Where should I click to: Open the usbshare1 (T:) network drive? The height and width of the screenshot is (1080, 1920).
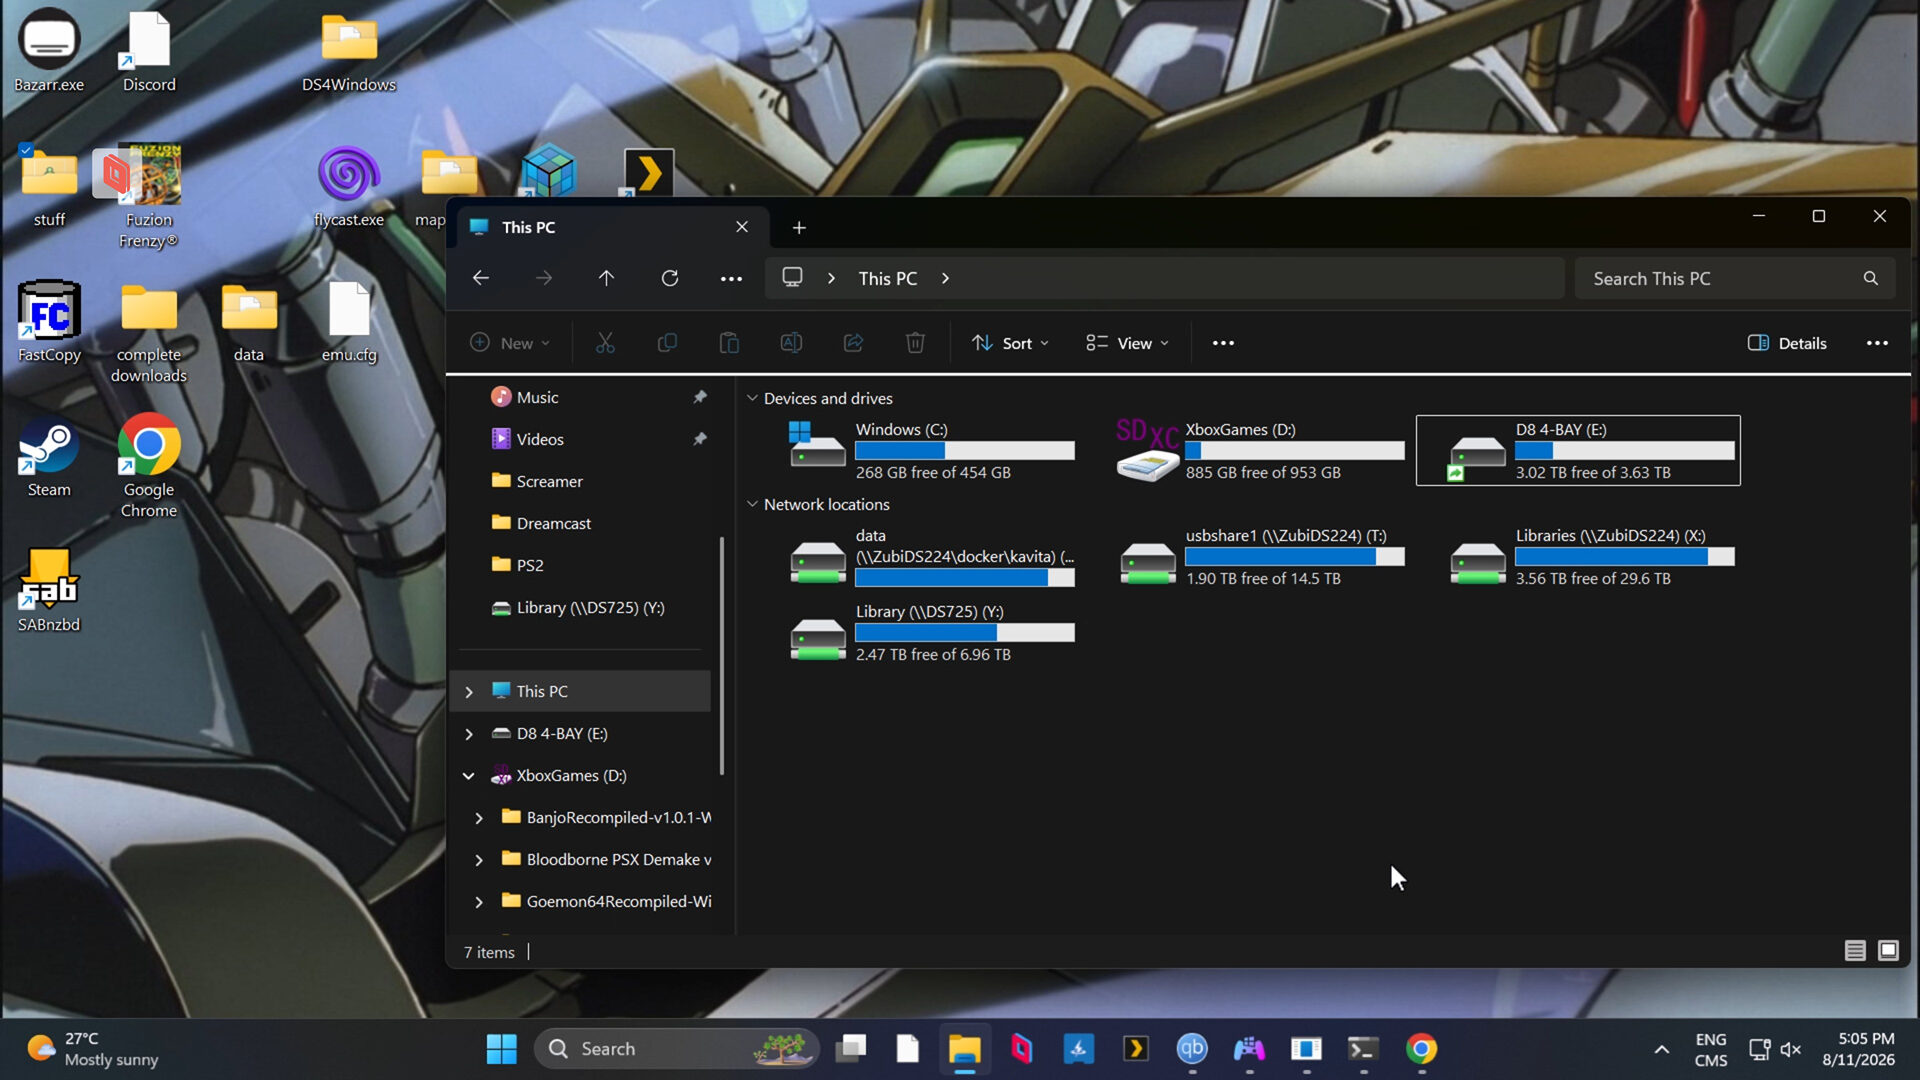[x=1262, y=557]
